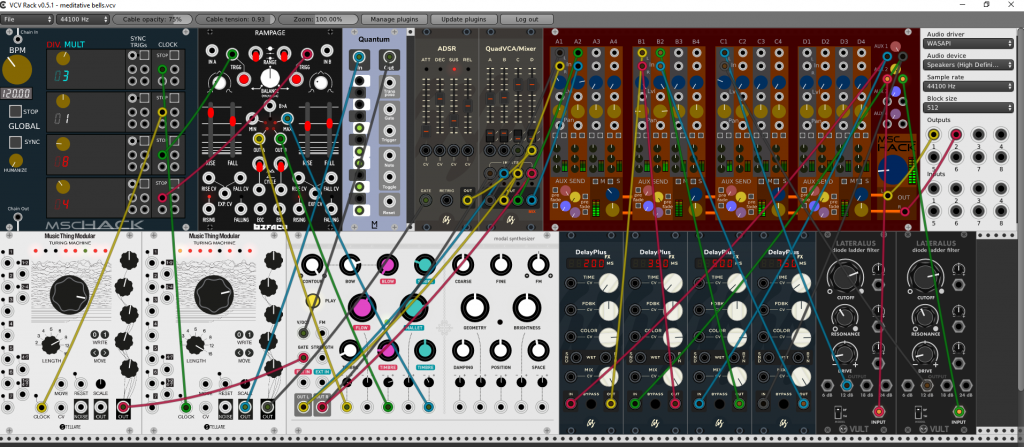This screenshot has height=447, width=1024.
Task: Toggle BYPASS on the 750 ms DelayPlus
Action: coord(783,404)
